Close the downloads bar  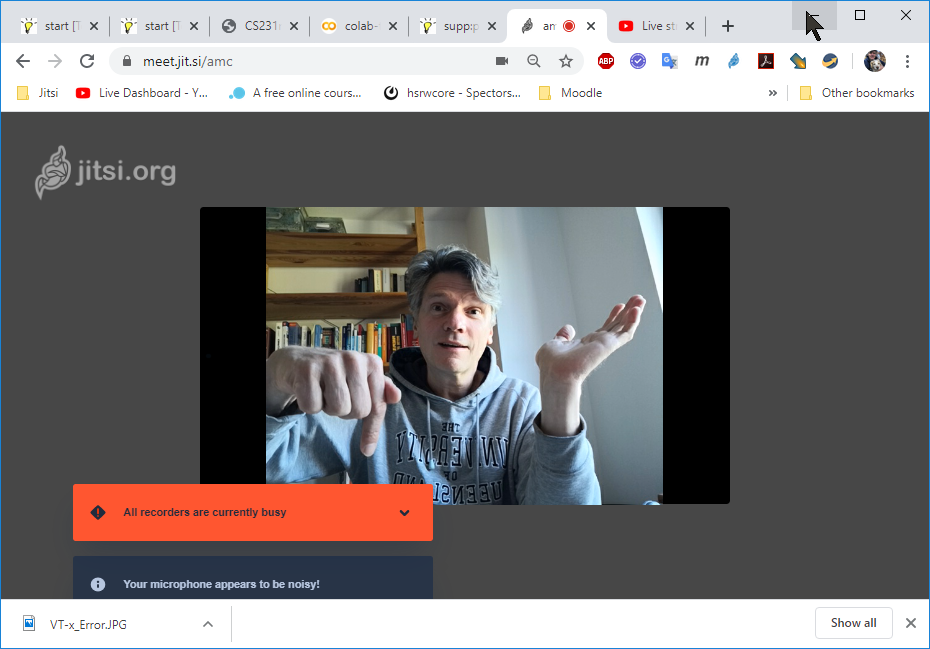[x=910, y=623]
